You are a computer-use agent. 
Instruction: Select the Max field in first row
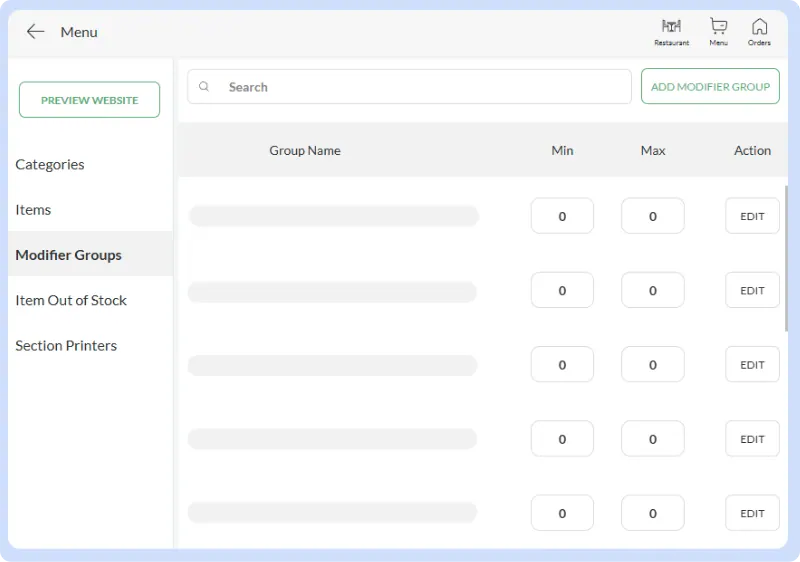pos(653,216)
